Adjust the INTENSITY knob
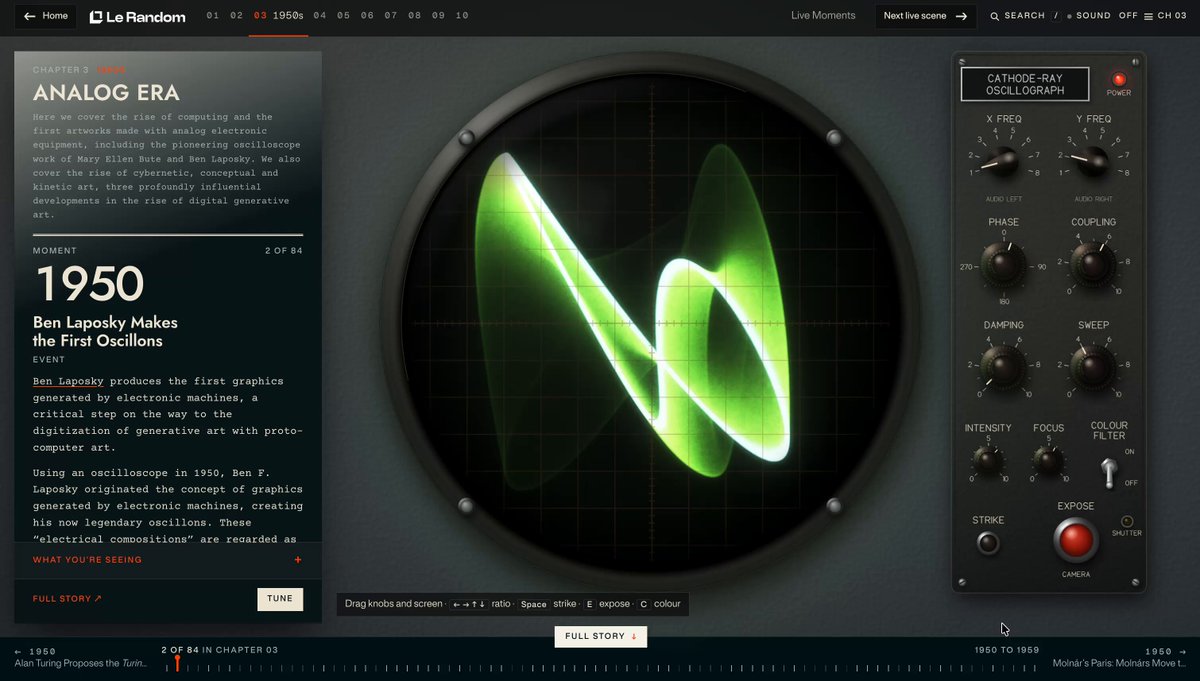1200x681 pixels. (x=988, y=461)
